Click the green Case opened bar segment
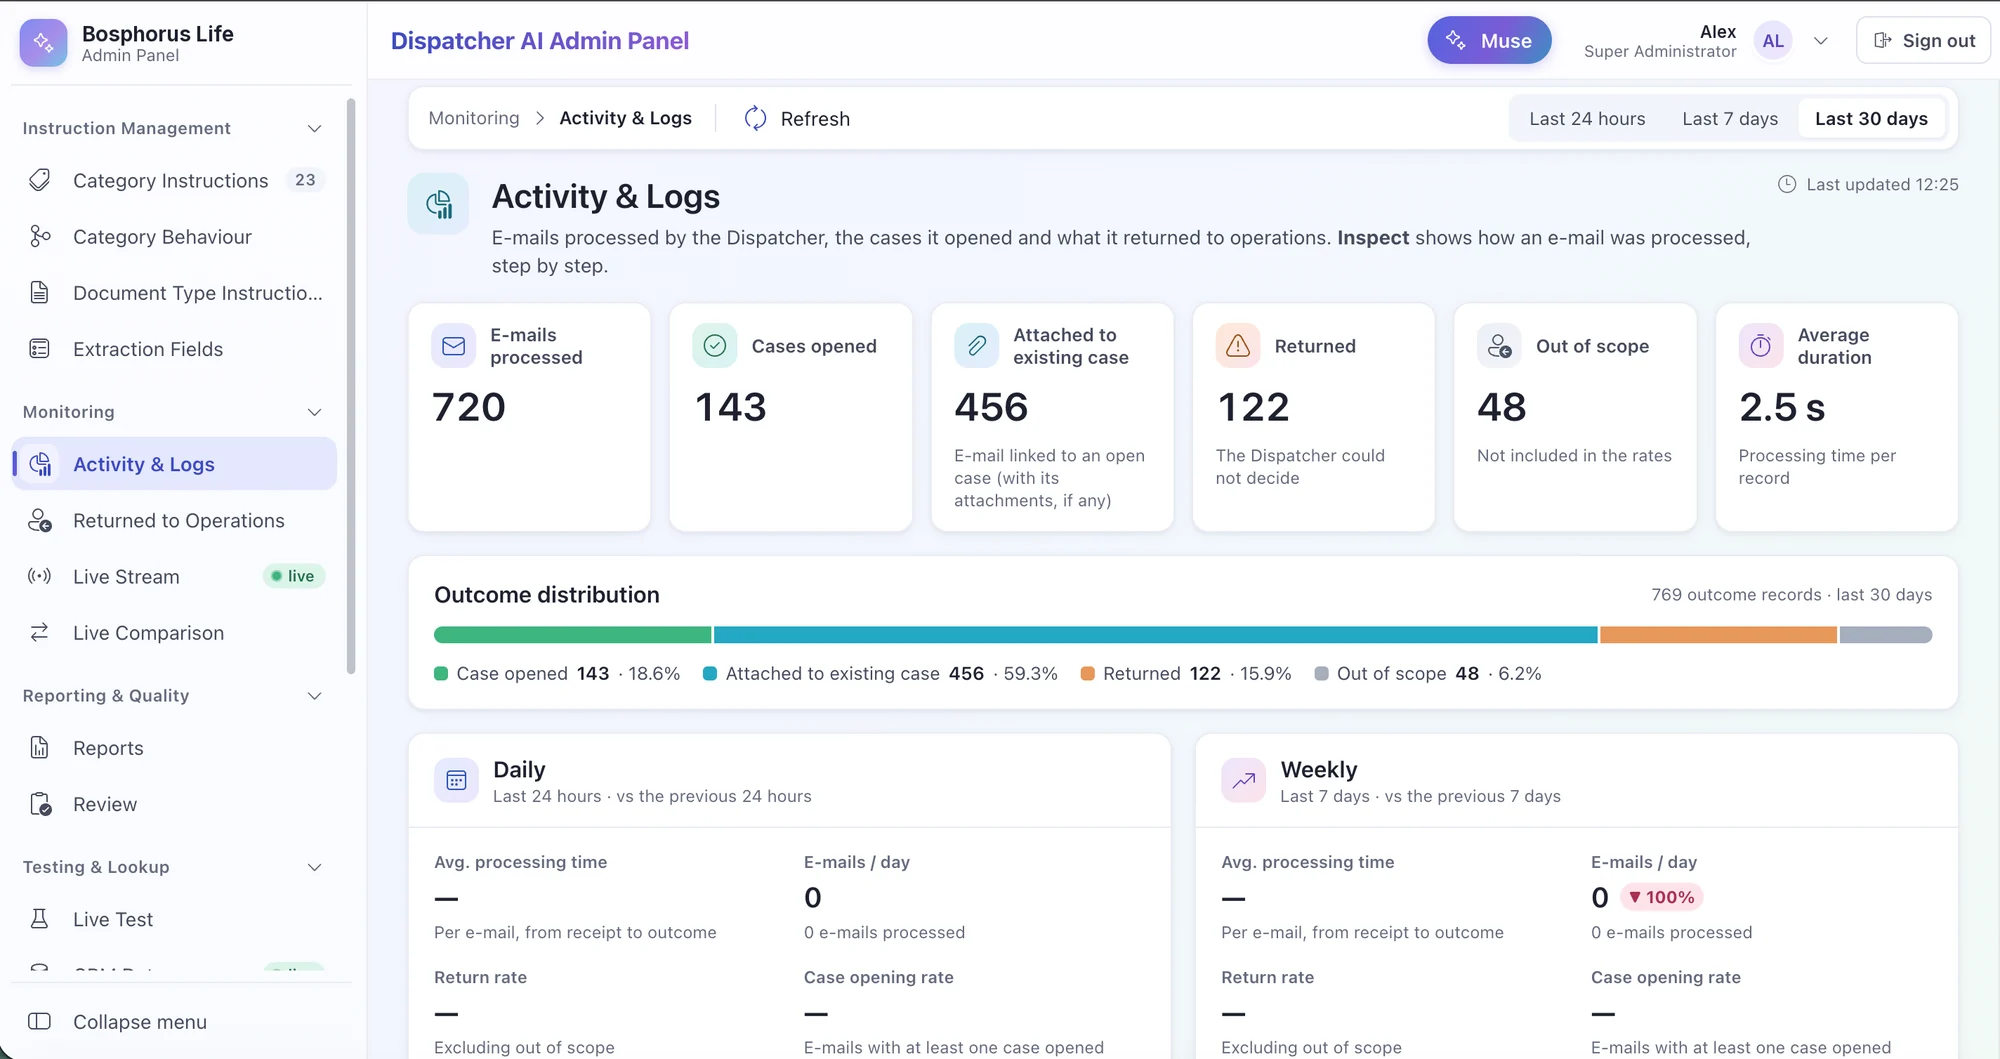The width and height of the screenshot is (2000, 1059). pyautogui.click(x=572, y=635)
